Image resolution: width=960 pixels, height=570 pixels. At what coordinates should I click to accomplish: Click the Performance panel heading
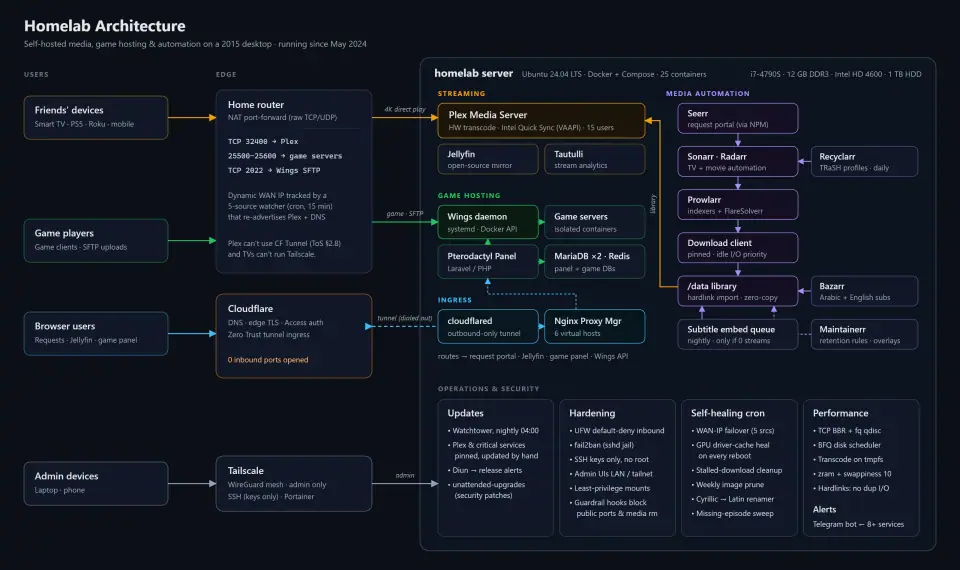840,413
